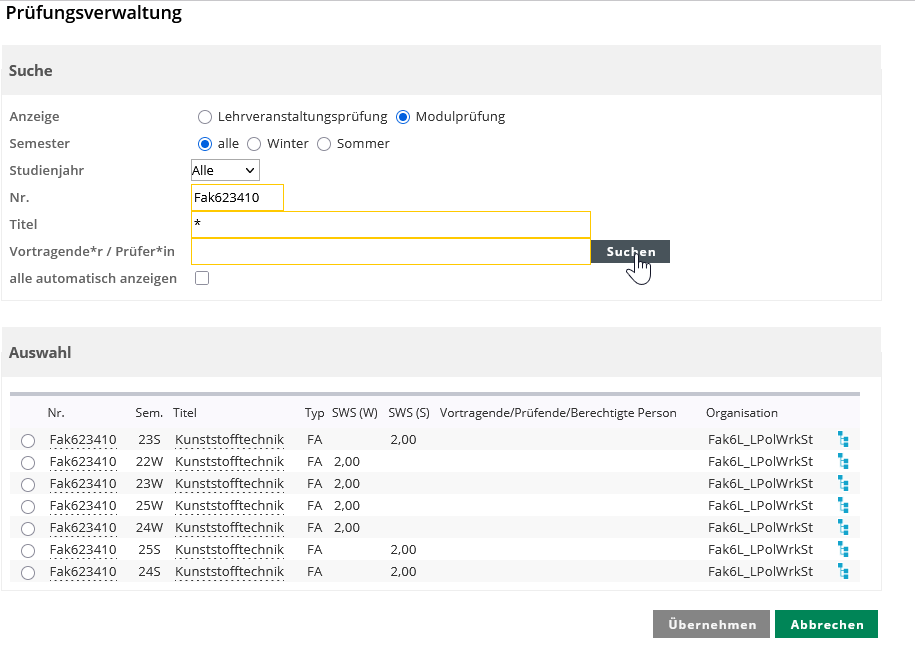Focus the Vortragende*r / Prüfer*in field
Viewport: 915px width, 662px height.
pos(390,251)
